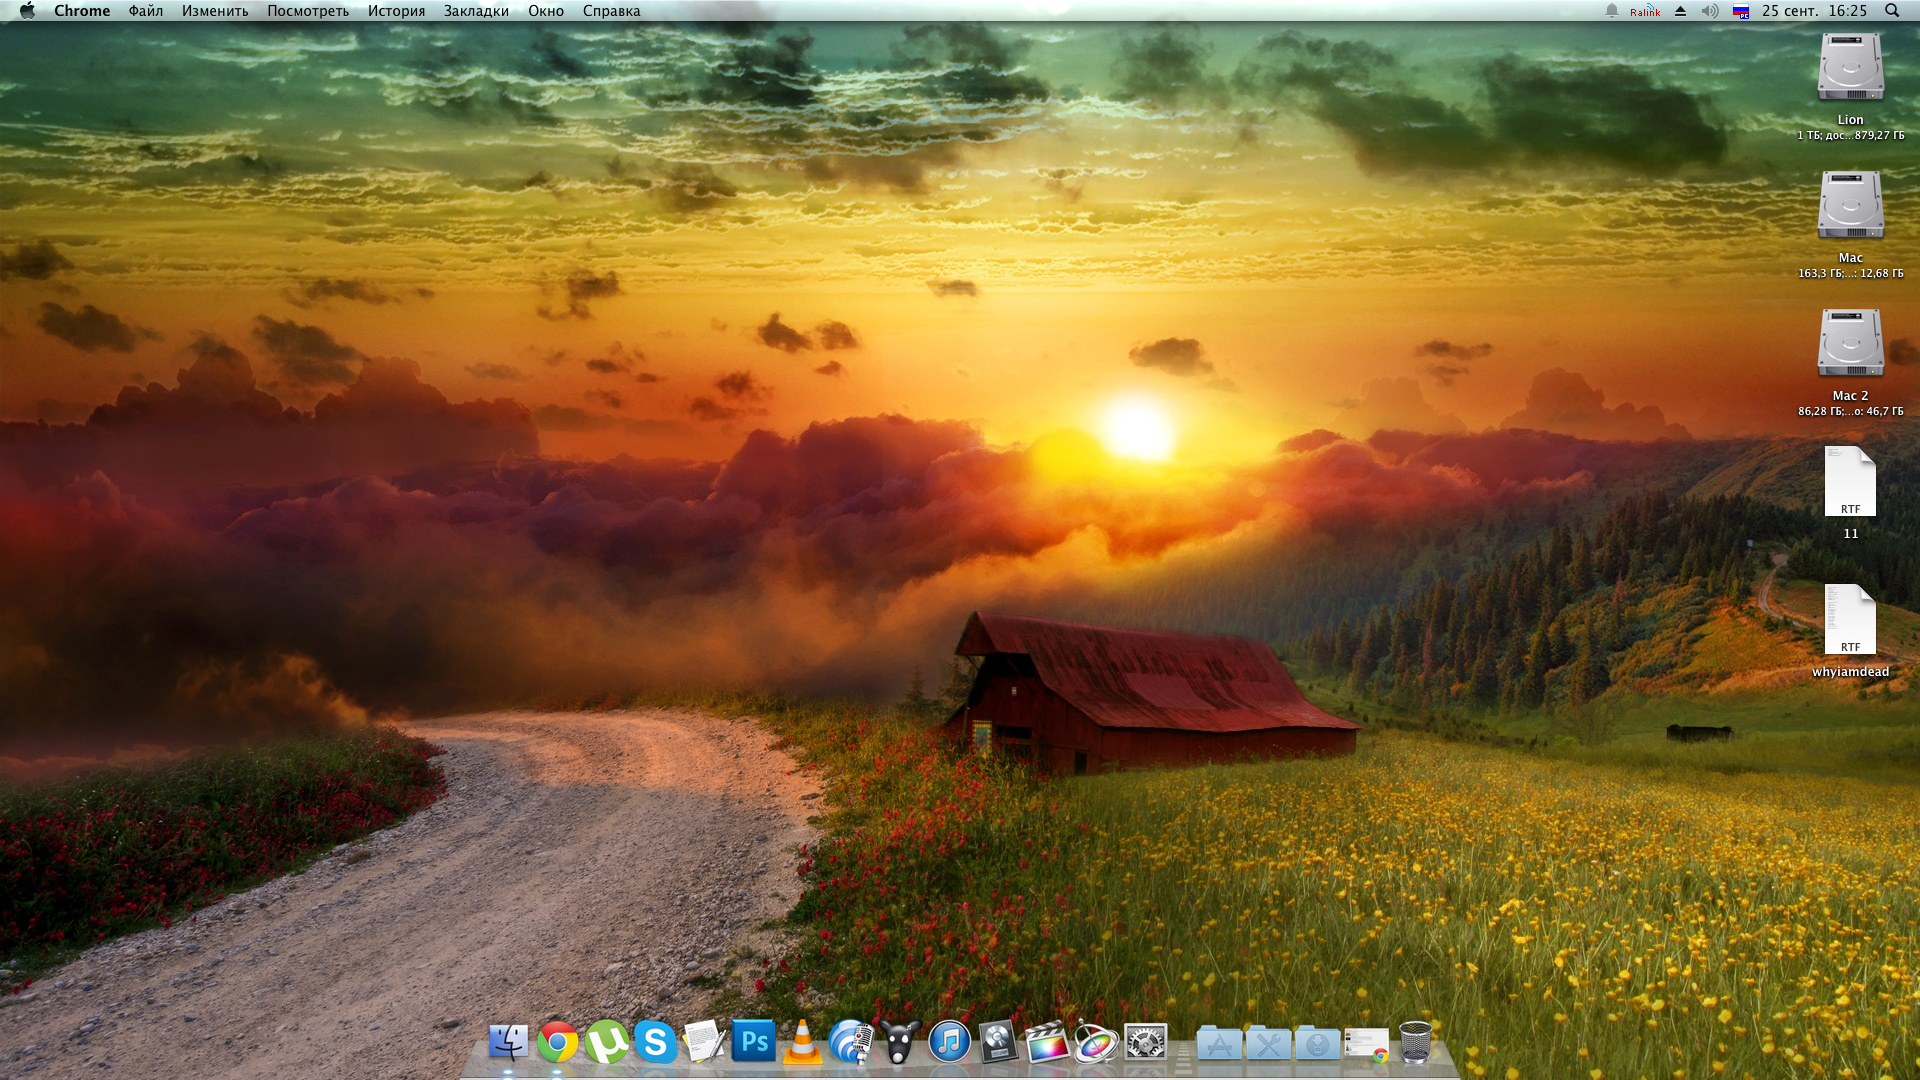The height and width of the screenshot is (1080, 1920).
Task: Open System Preferences gear icon
Action: click(1145, 1043)
